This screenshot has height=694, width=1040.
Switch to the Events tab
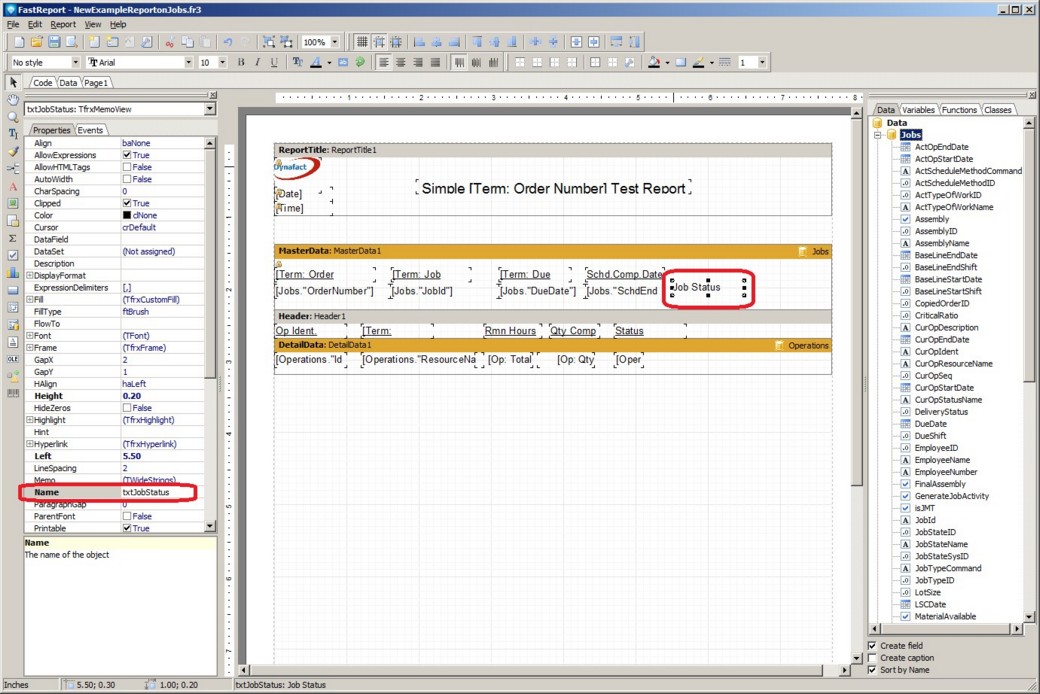pos(90,130)
